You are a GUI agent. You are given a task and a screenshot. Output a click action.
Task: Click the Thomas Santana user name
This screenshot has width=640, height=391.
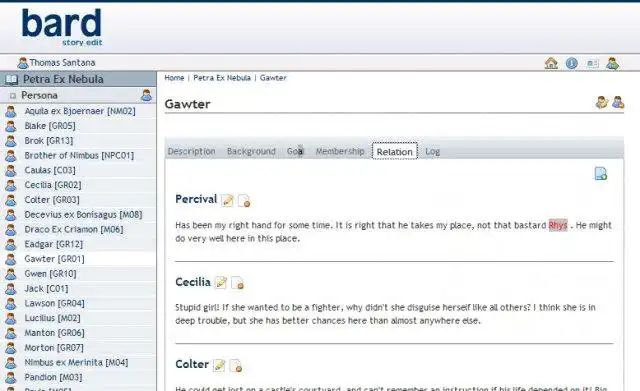pos(62,63)
